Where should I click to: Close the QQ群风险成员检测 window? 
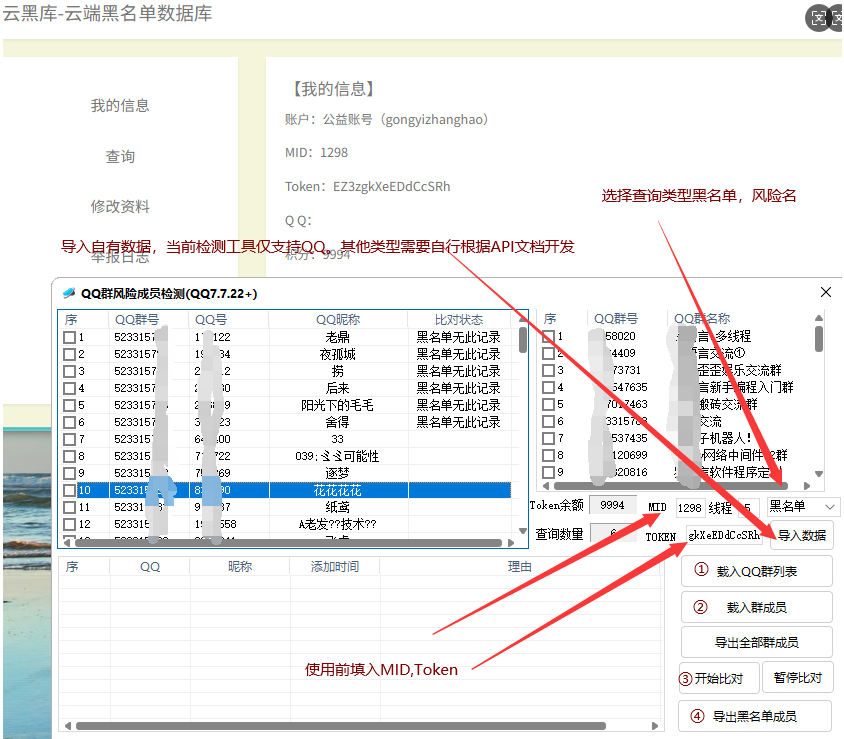(x=826, y=292)
